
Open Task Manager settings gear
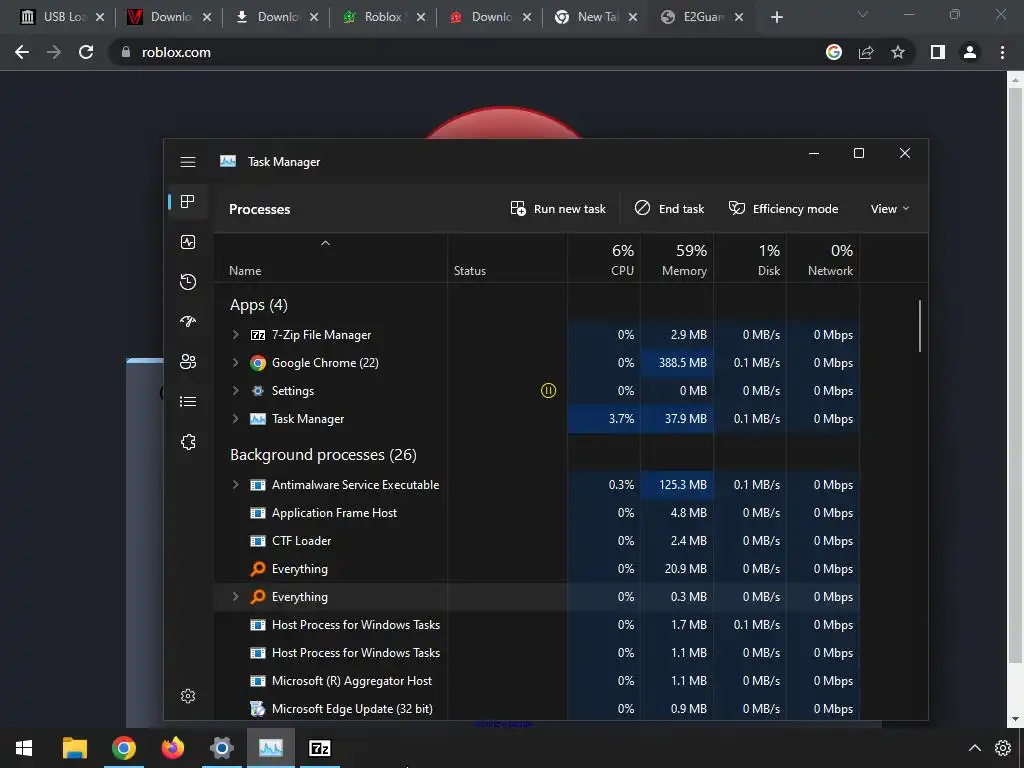[187, 696]
